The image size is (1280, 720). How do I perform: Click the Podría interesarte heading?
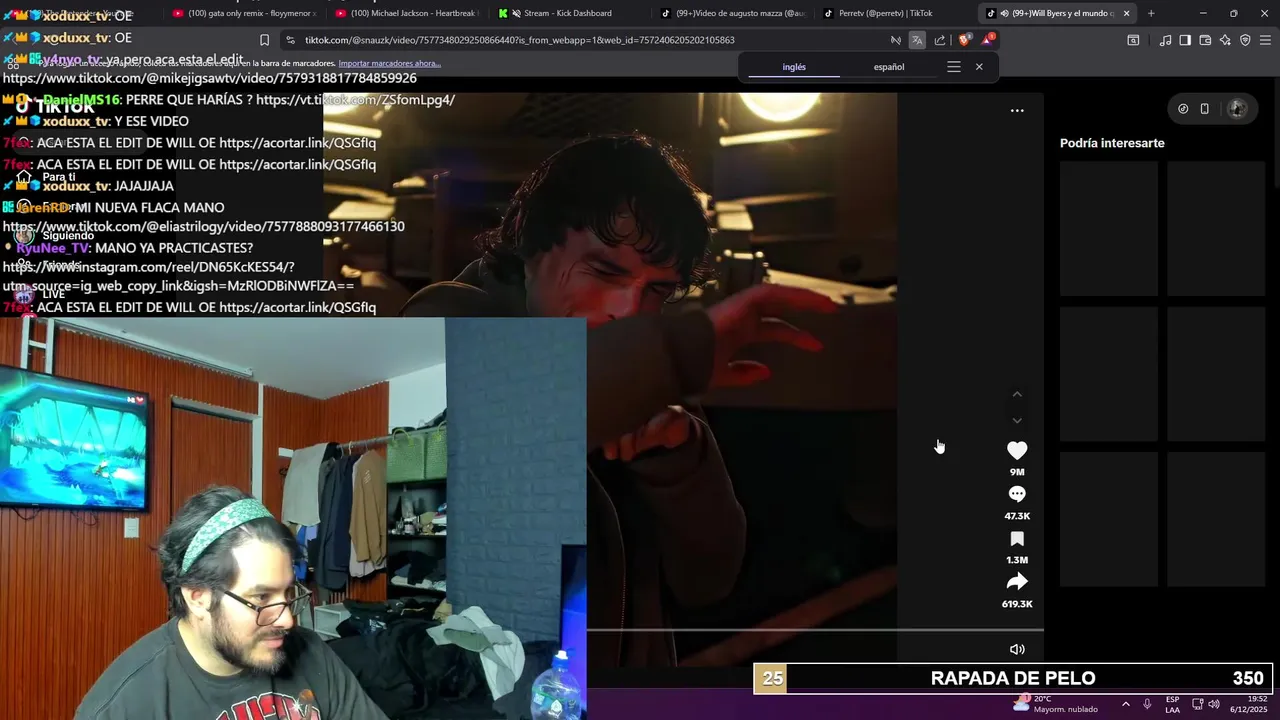(x=1112, y=143)
